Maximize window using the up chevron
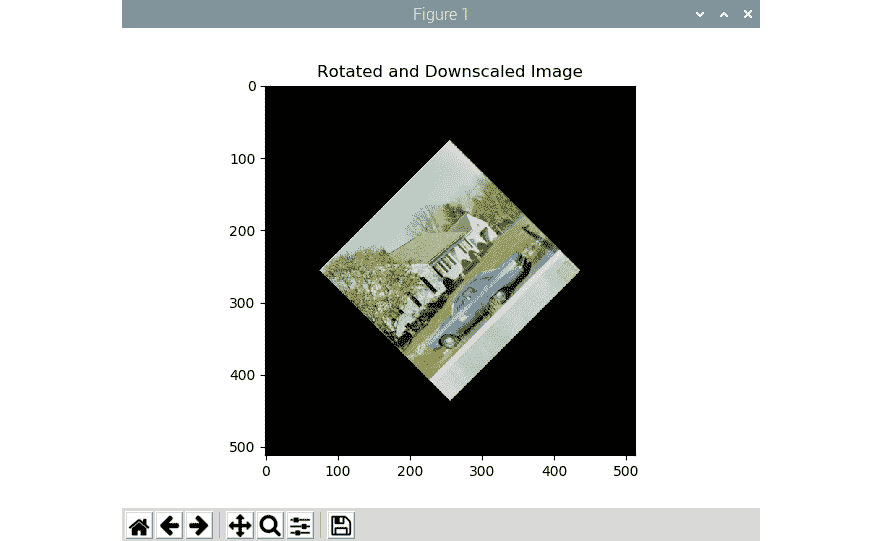The image size is (882, 541). click(724, 14)
